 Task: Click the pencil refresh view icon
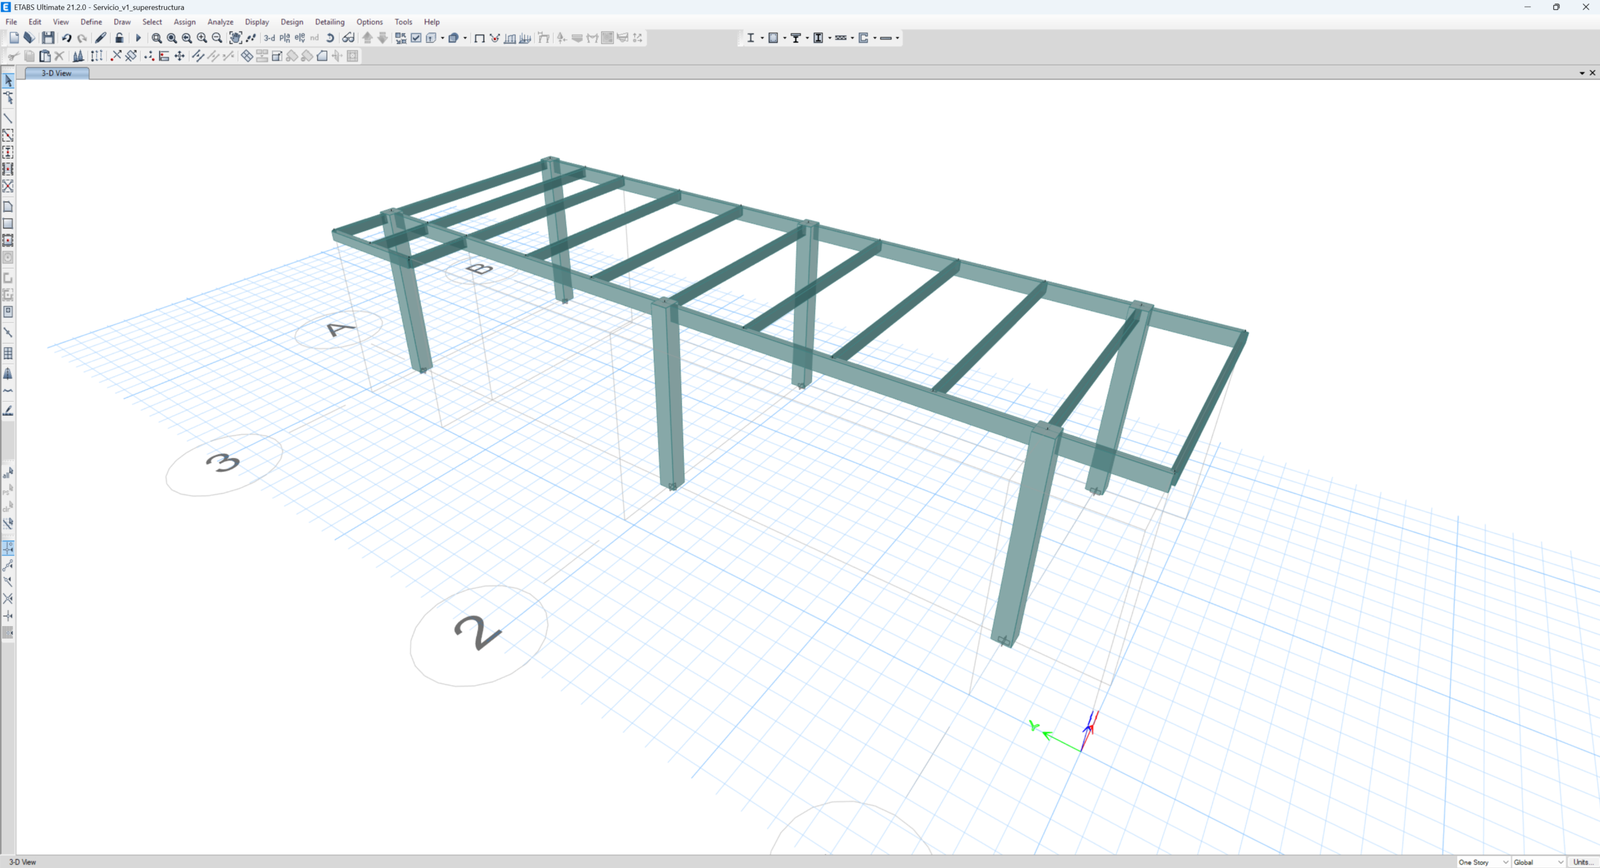(100, 38)
